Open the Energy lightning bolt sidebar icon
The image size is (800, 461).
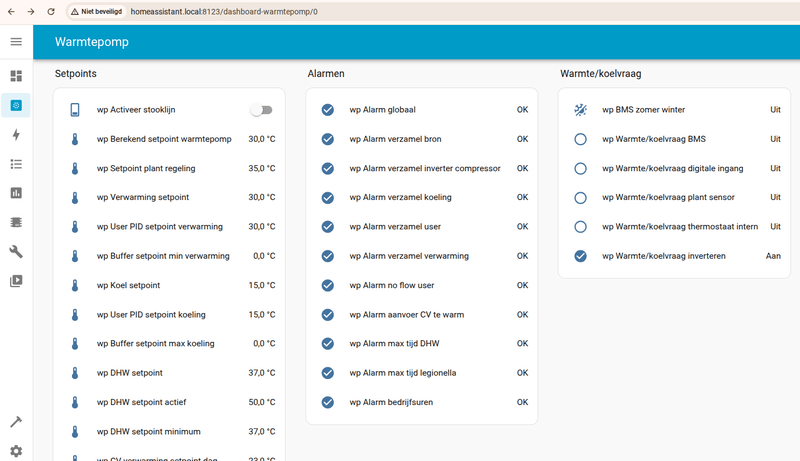[x=16, y=135]
